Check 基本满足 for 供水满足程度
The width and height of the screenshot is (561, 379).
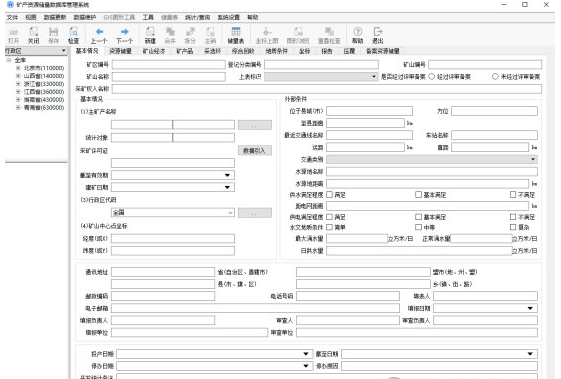tap(418, 194)
